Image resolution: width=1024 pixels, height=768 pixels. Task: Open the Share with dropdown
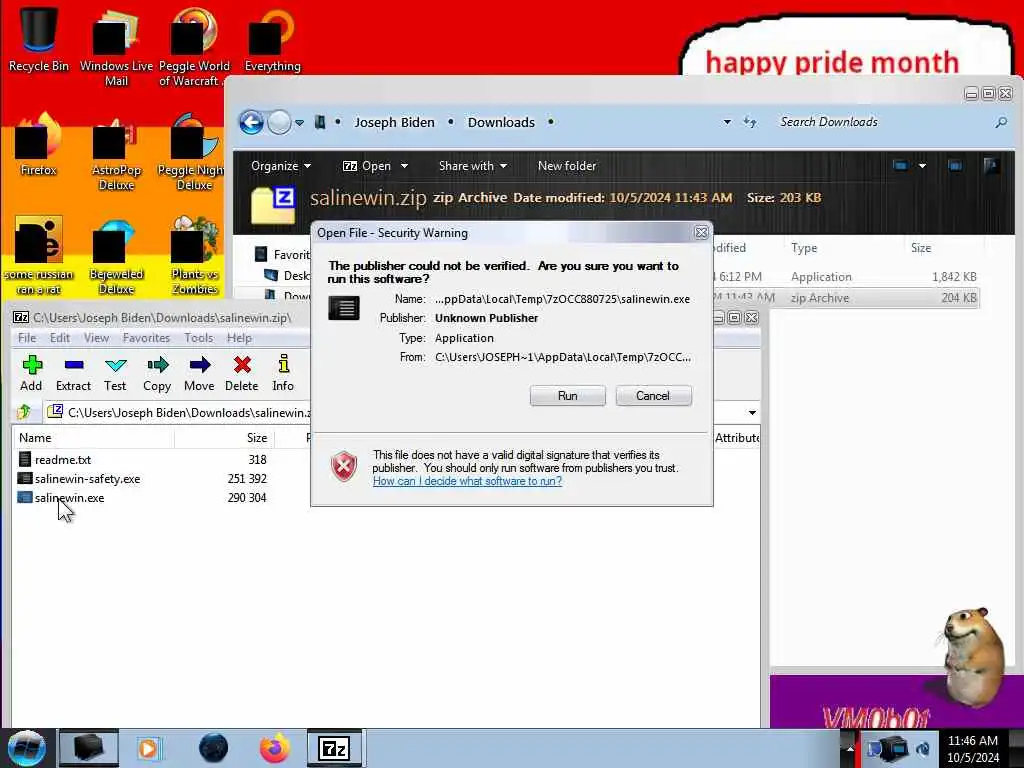(x=473, y=166)
